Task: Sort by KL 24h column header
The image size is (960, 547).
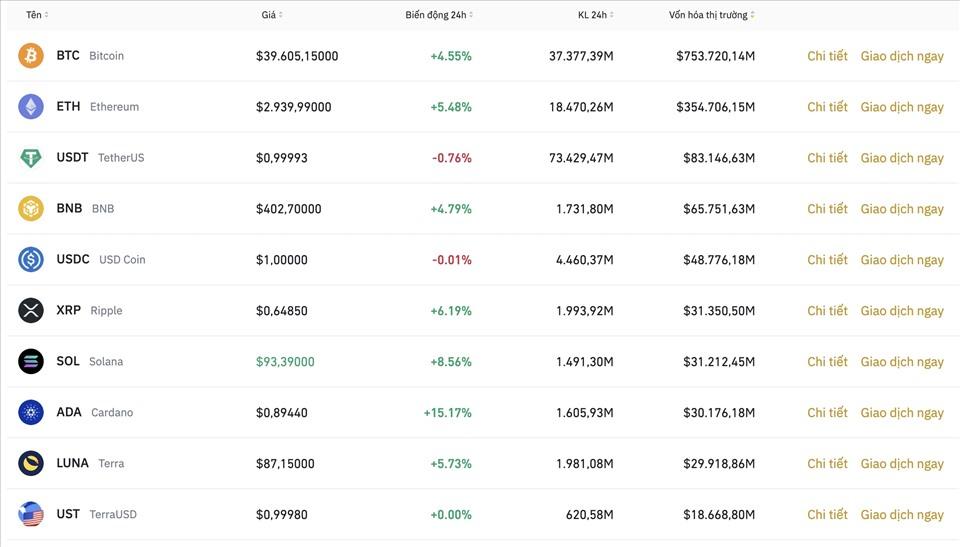Action: 595,15
